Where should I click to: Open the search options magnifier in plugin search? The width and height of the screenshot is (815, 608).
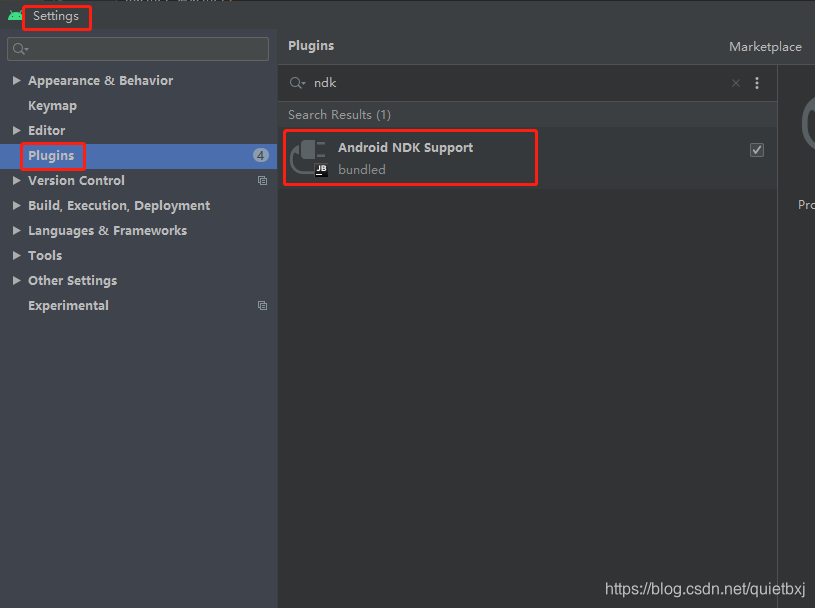[296, 83]
